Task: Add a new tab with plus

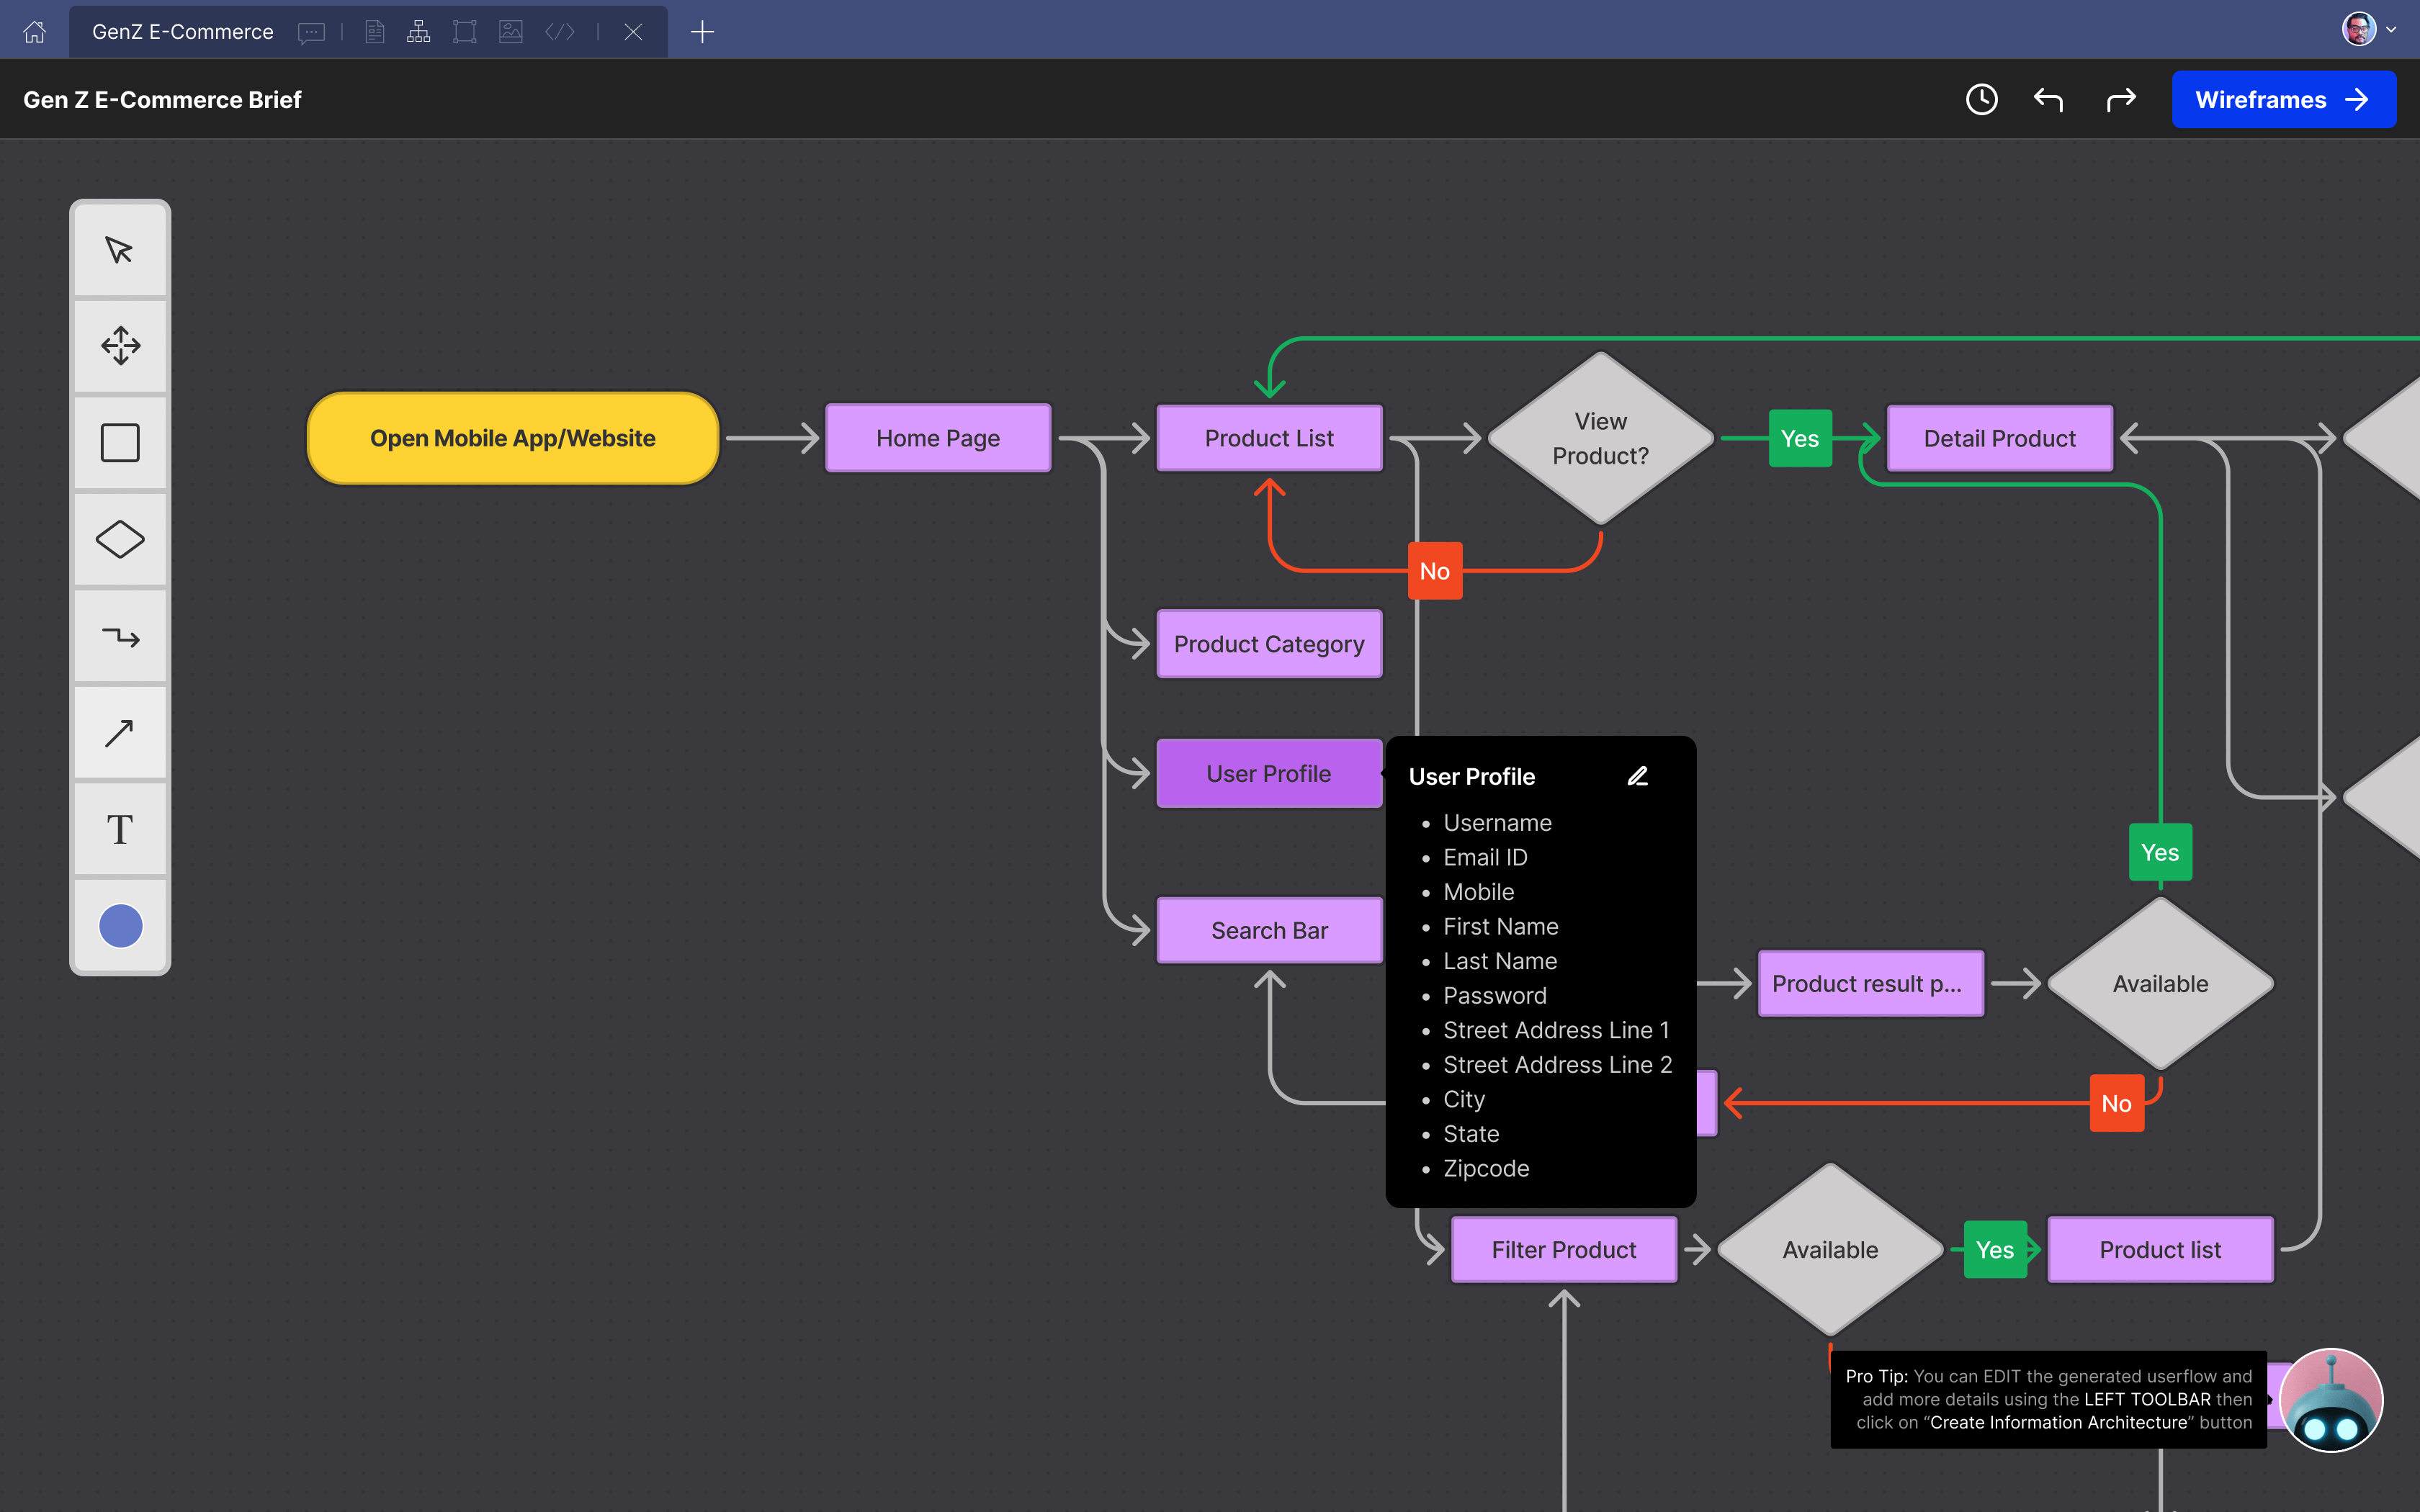Action: pyautogui.click(x=702, y=32)
